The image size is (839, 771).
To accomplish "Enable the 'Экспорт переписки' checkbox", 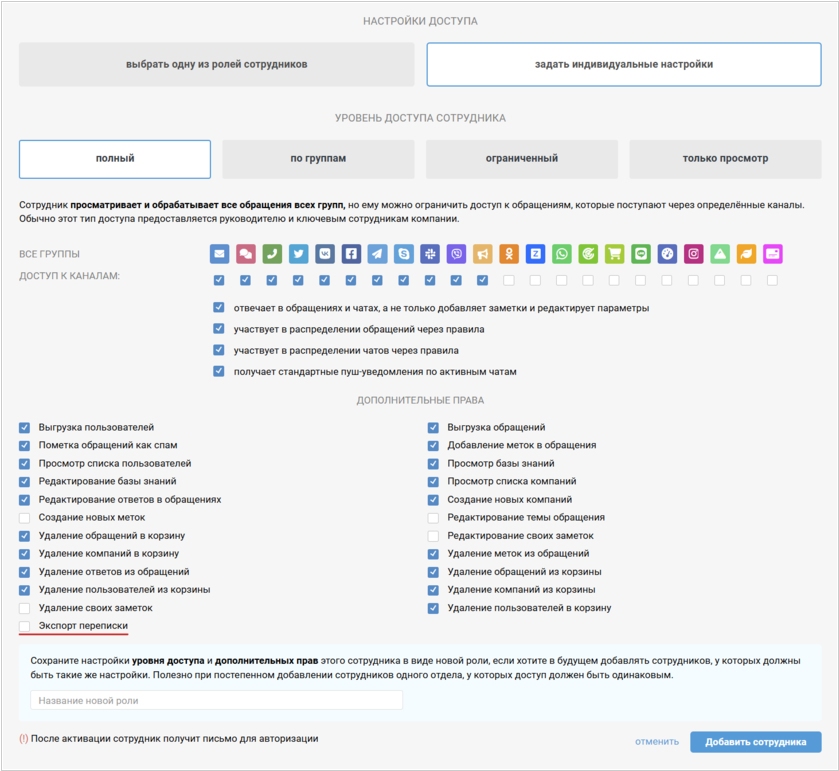I will pos(25,626).
